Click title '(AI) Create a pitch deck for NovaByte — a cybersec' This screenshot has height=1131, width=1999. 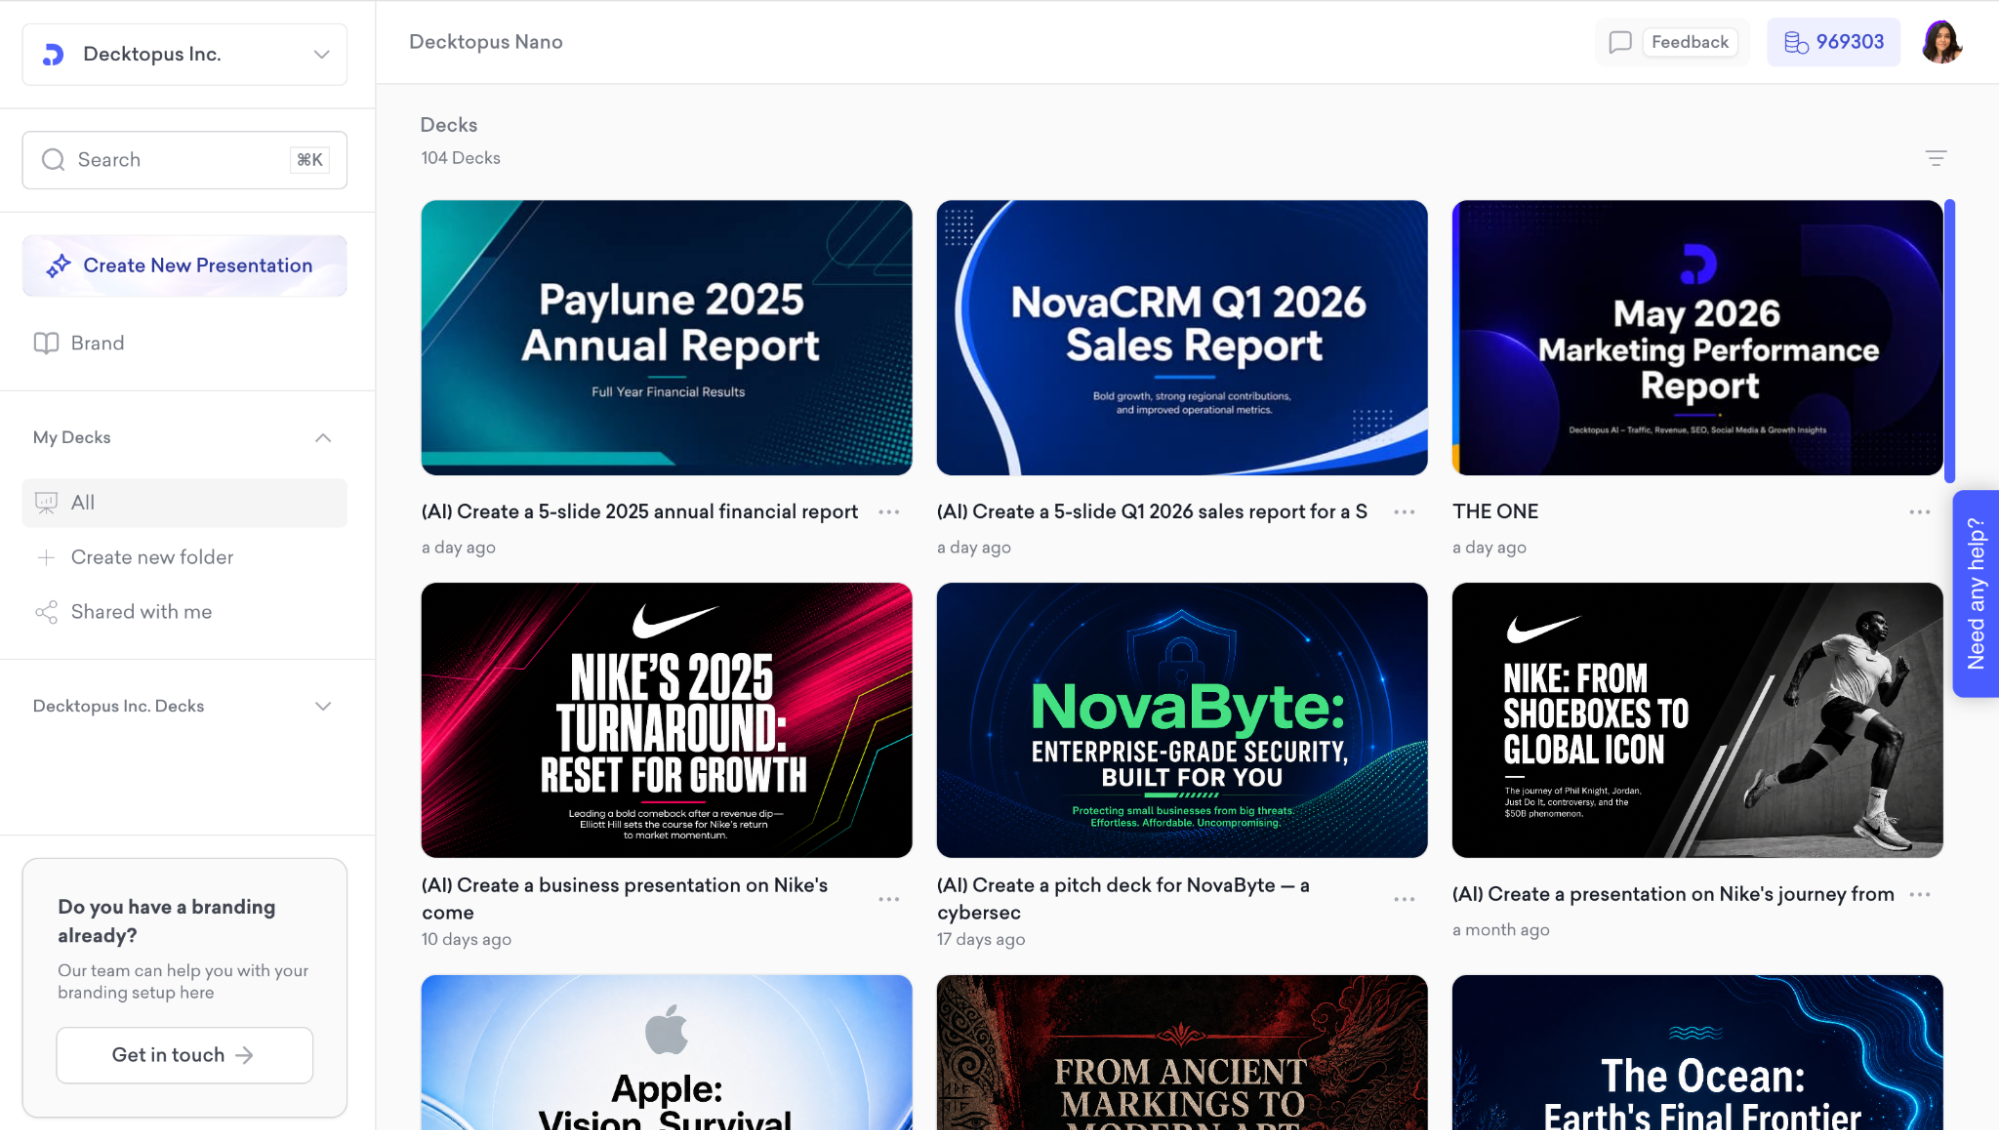pos(1123,899)
